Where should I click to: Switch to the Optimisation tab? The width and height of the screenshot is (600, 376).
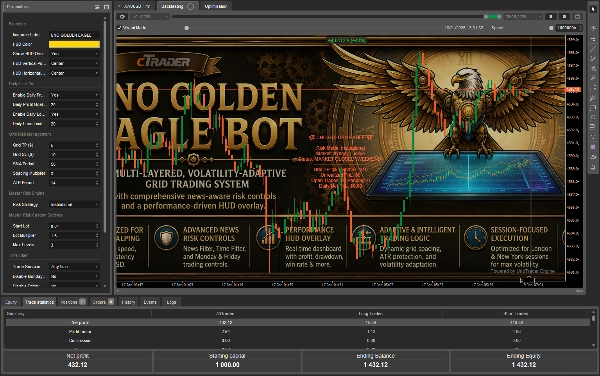pos(215,6)
